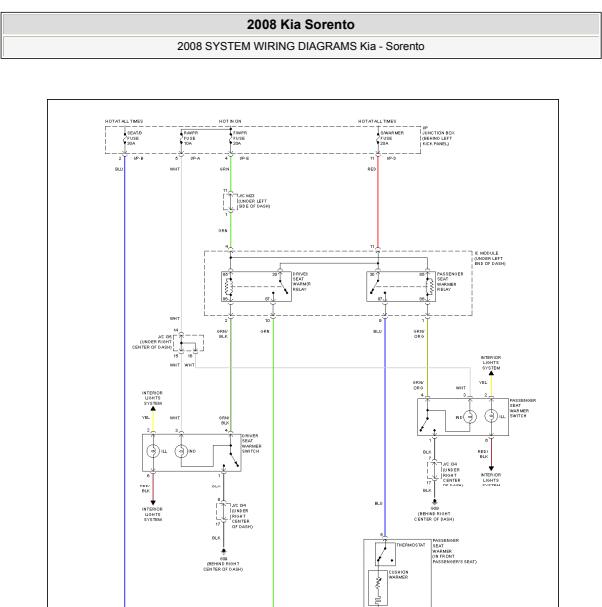Viewport: 602px width, 607px height.
Task: Click the "CUSHION WARMER" label
Action: [x=398, y=574]
